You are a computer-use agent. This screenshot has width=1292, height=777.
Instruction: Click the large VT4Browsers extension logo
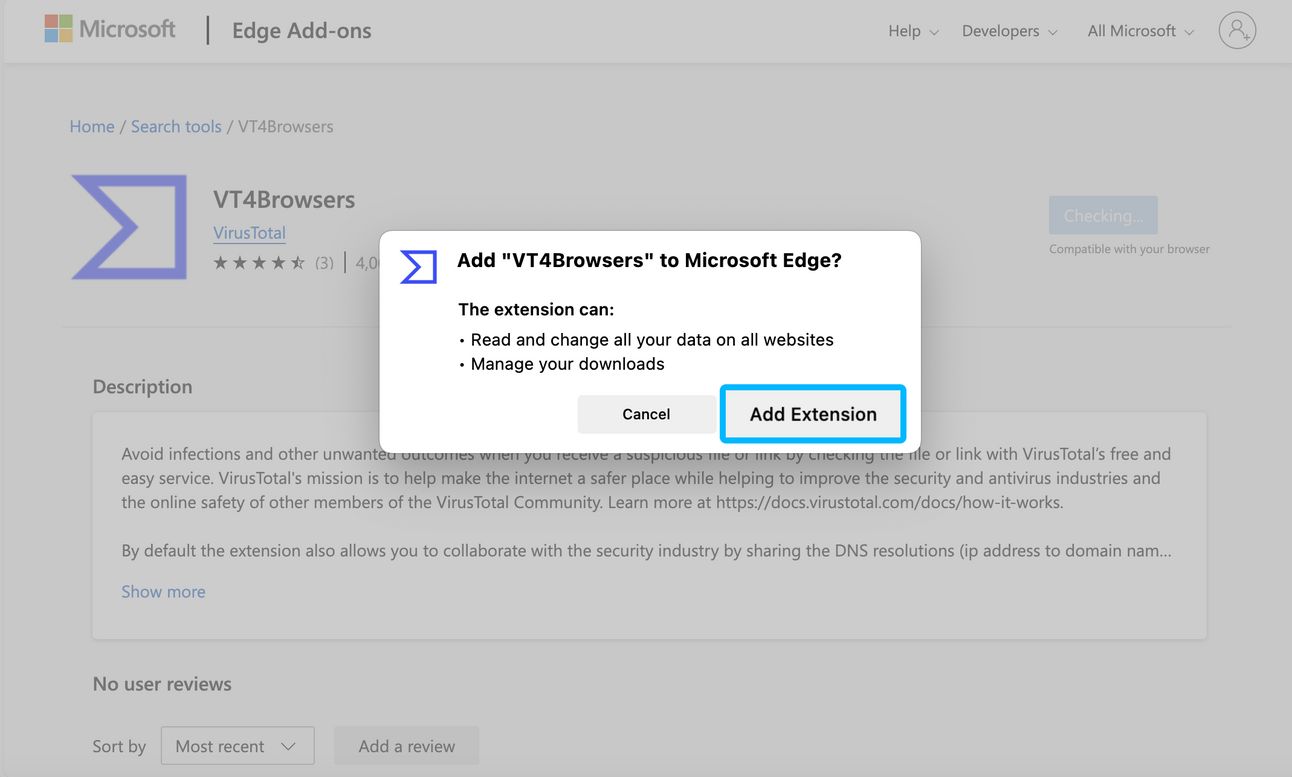coord(129,227)
